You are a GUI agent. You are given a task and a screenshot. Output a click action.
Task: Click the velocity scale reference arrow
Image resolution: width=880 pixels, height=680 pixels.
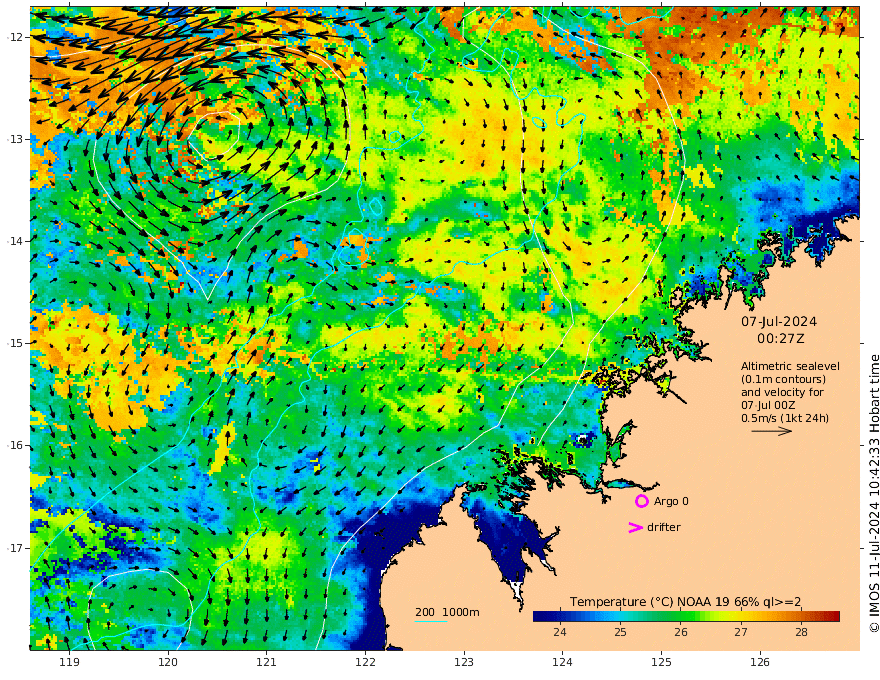click(x=772, y=431)
